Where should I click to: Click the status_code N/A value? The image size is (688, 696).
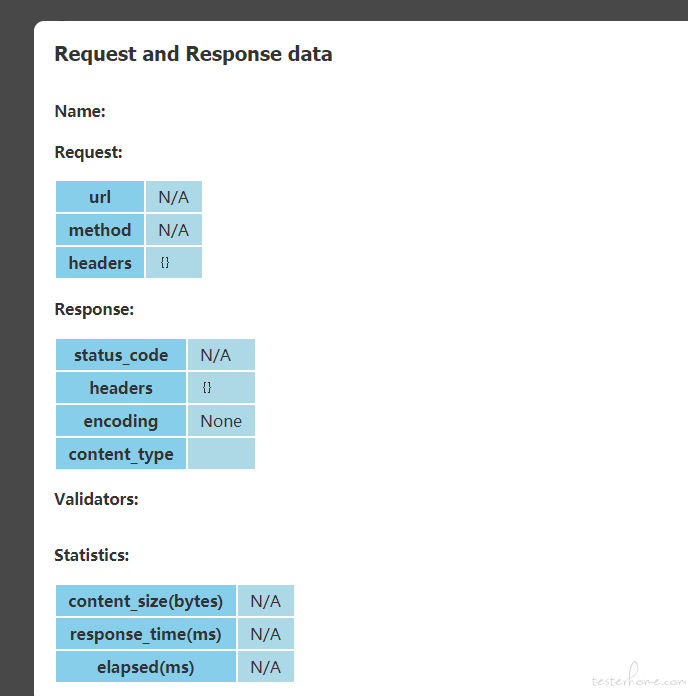pyautogui.click(x=221, y=355)
